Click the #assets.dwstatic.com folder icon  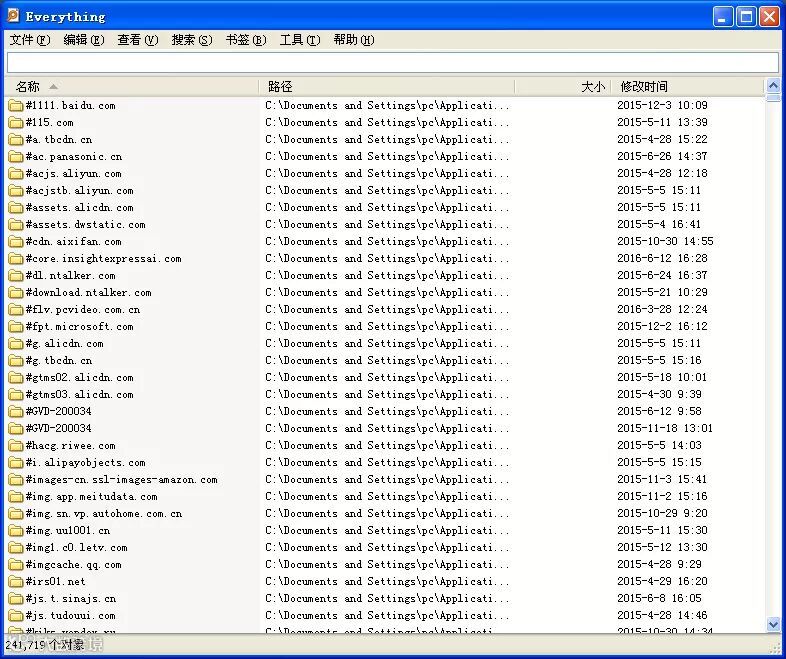tap(16, 225)
